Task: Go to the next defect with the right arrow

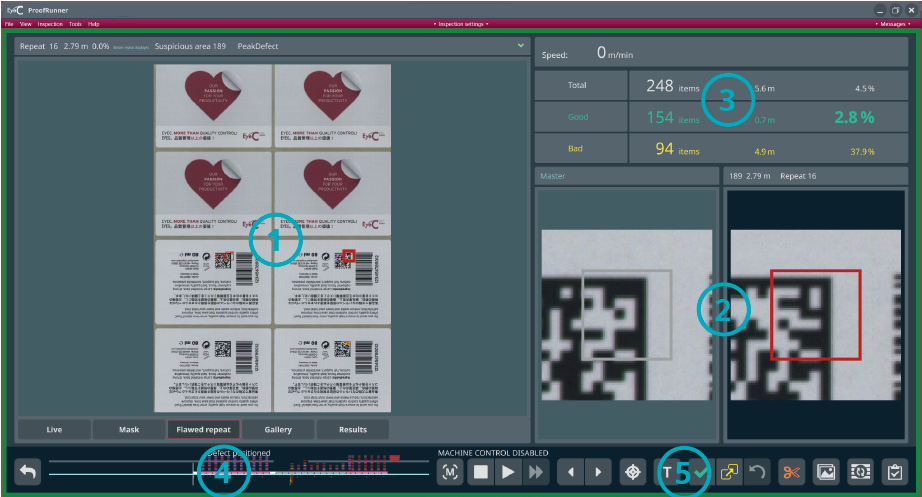Action: pyautogui.click(x=598, y=472)
